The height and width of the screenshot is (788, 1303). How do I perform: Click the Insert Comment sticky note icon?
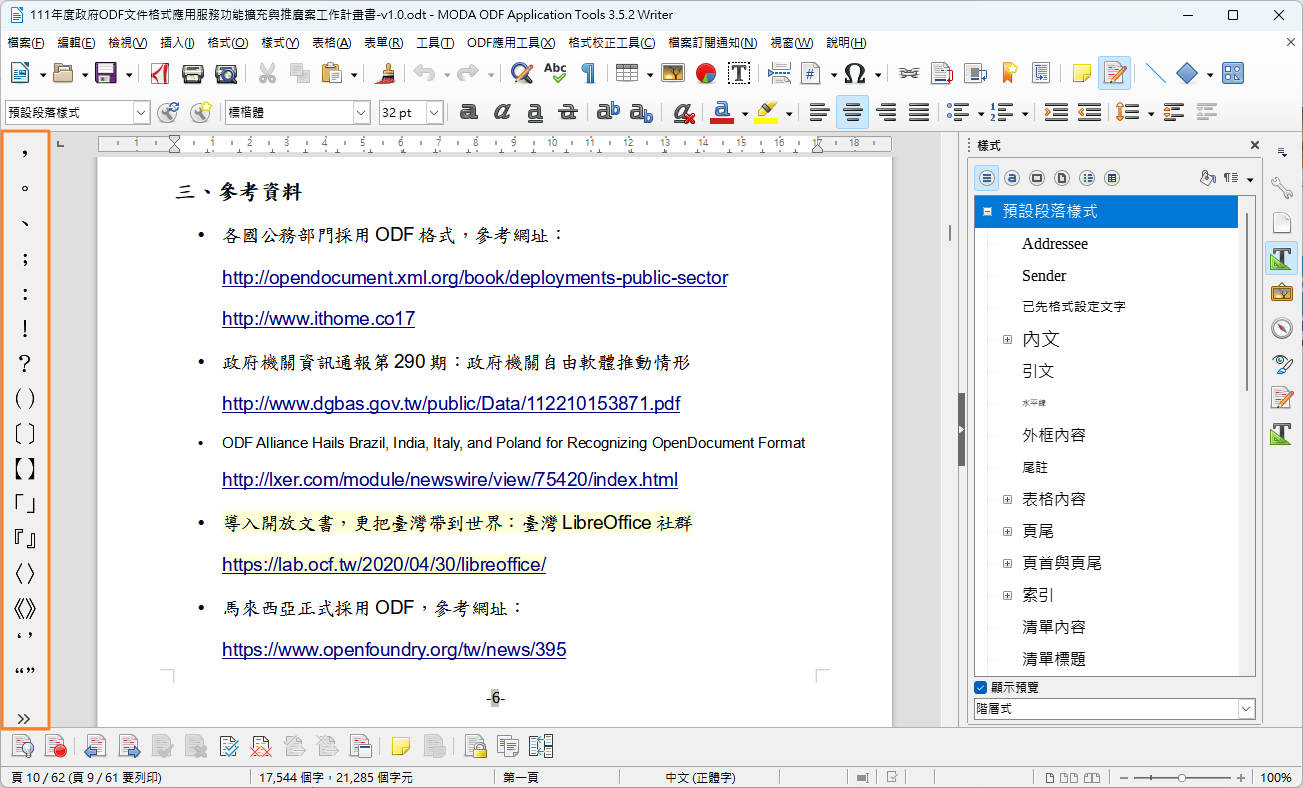1081,73
